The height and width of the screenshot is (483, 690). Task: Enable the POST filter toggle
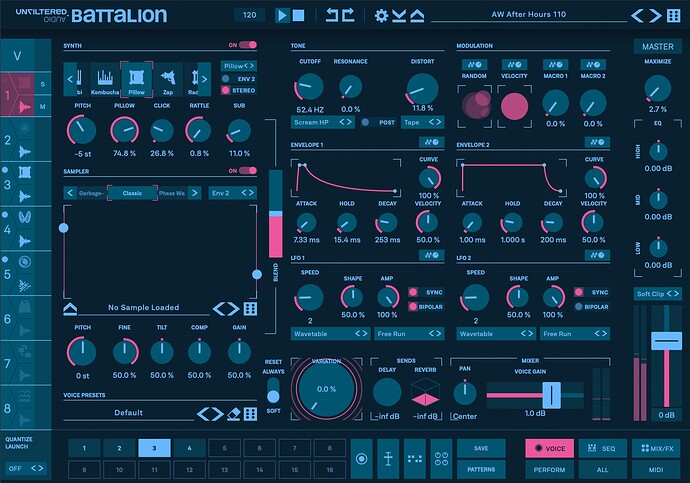point(365,122)
